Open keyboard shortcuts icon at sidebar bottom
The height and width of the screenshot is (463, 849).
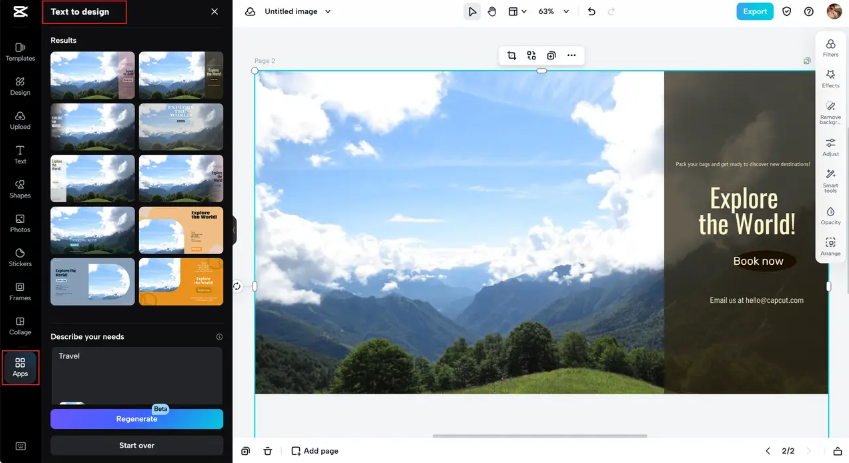click(20, 446)
